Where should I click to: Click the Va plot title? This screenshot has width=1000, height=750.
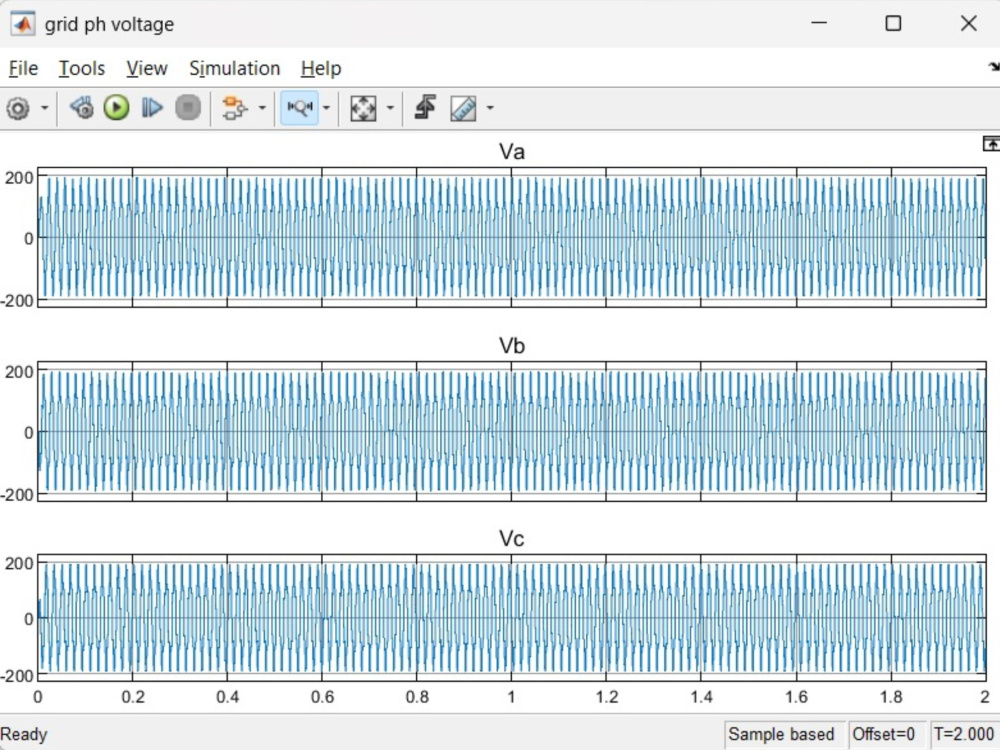[x=511, y=152]
